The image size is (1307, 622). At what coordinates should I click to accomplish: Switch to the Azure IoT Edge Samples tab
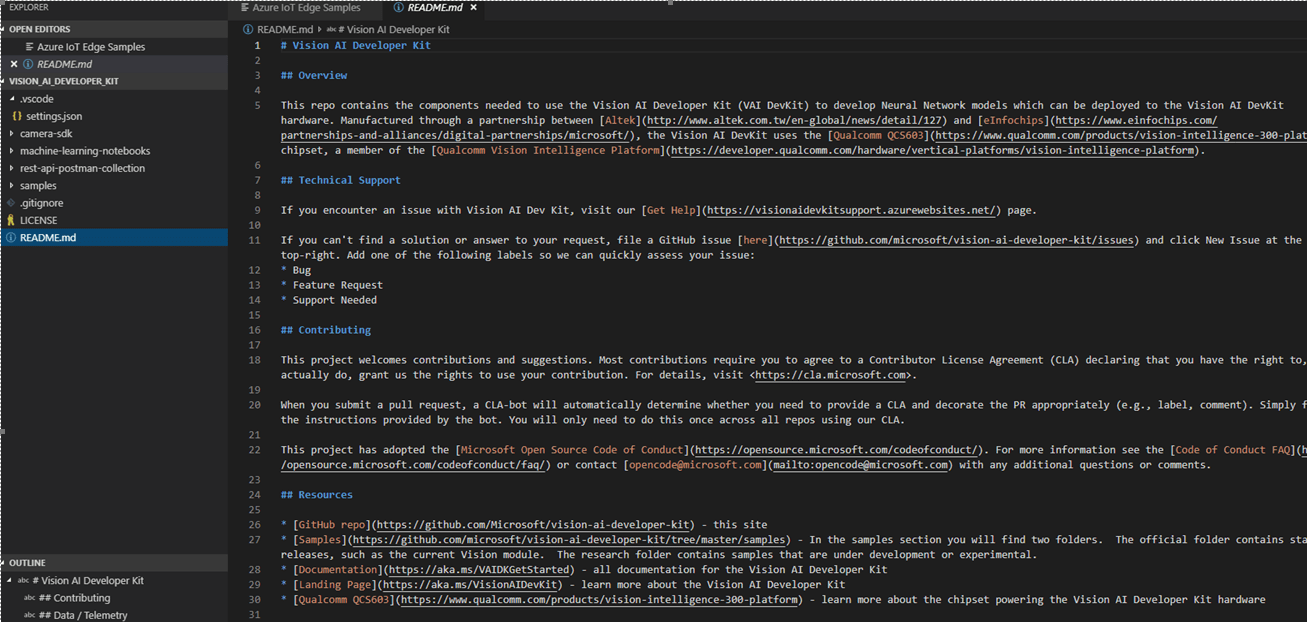click(x=307, y=8)
